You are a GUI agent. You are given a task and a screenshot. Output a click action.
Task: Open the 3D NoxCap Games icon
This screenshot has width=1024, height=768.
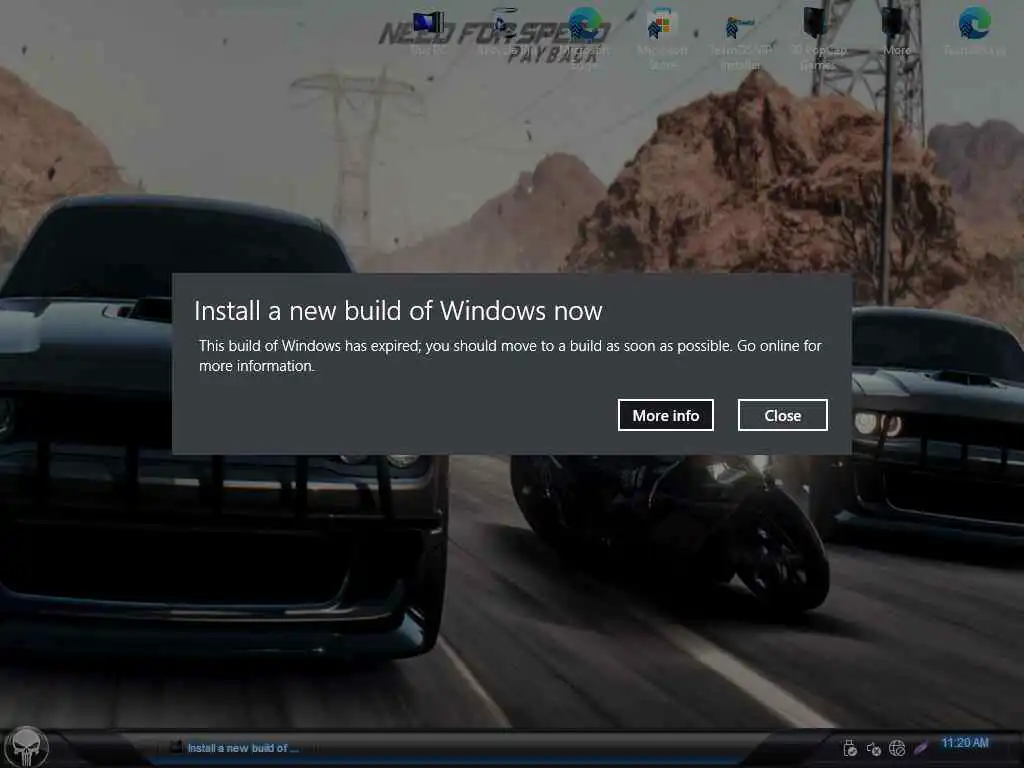(x=818, y=37)
